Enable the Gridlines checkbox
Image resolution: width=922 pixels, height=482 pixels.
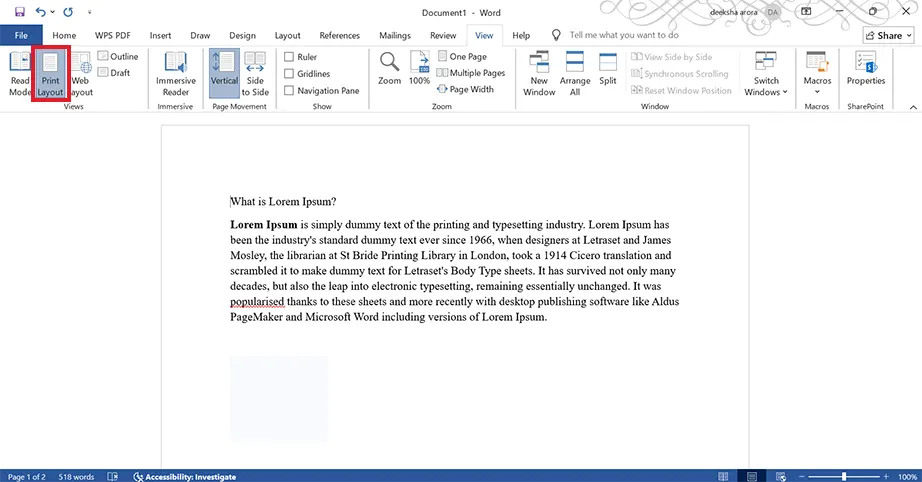[289, 73]
